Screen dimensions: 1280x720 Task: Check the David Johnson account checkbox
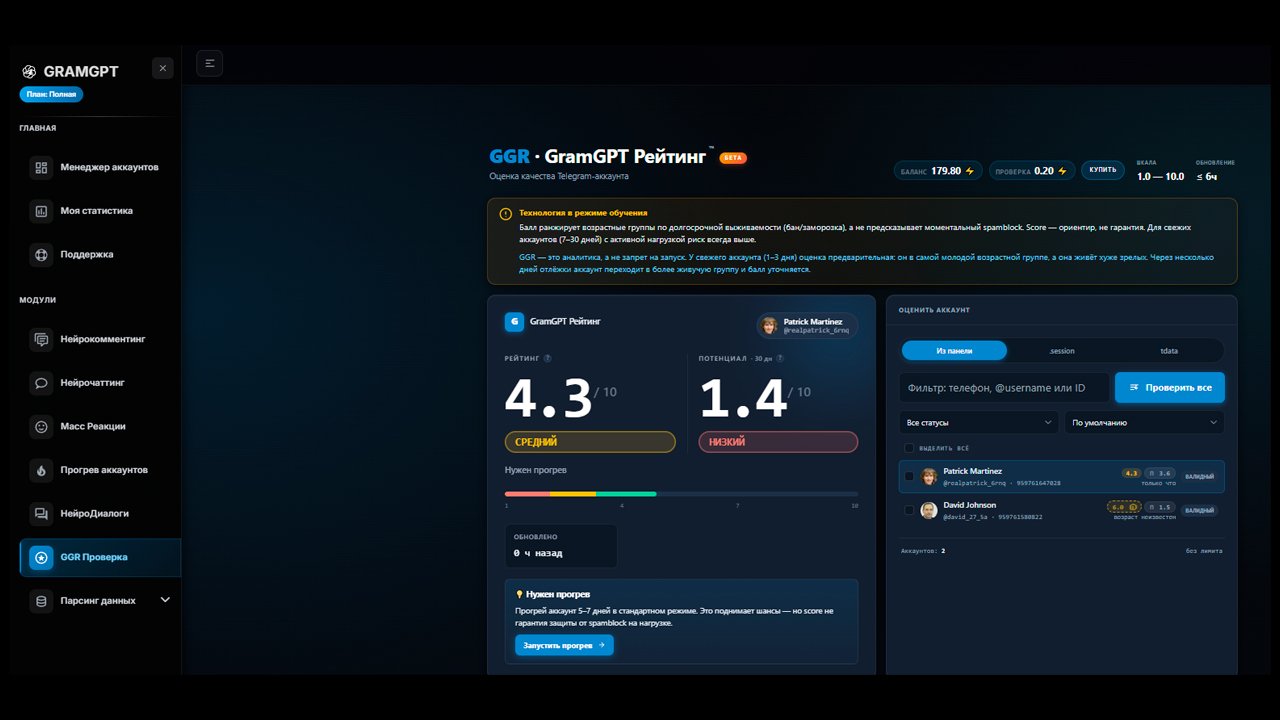point(909,510)
